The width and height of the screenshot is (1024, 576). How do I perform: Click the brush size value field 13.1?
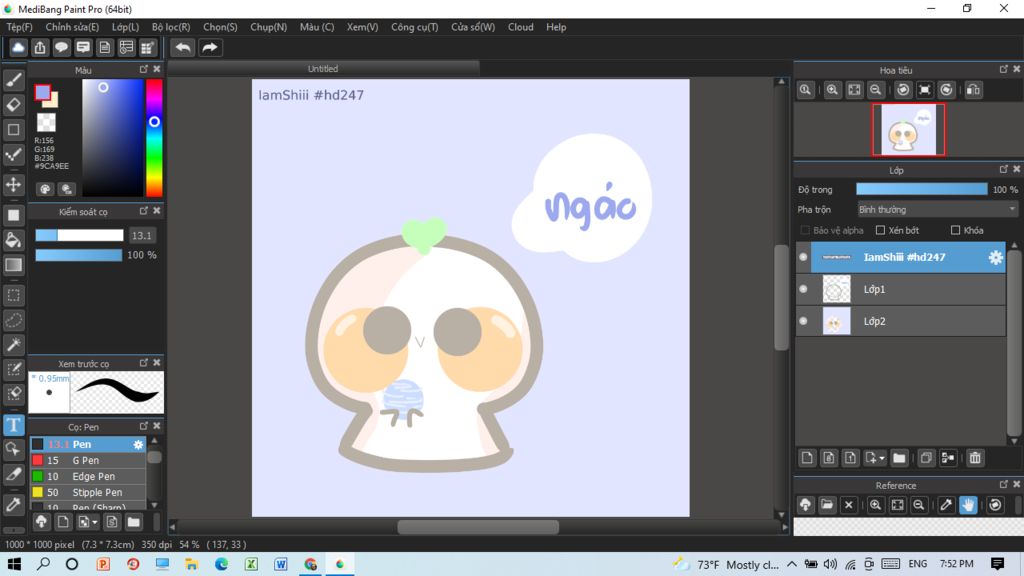tap(142, 236)
